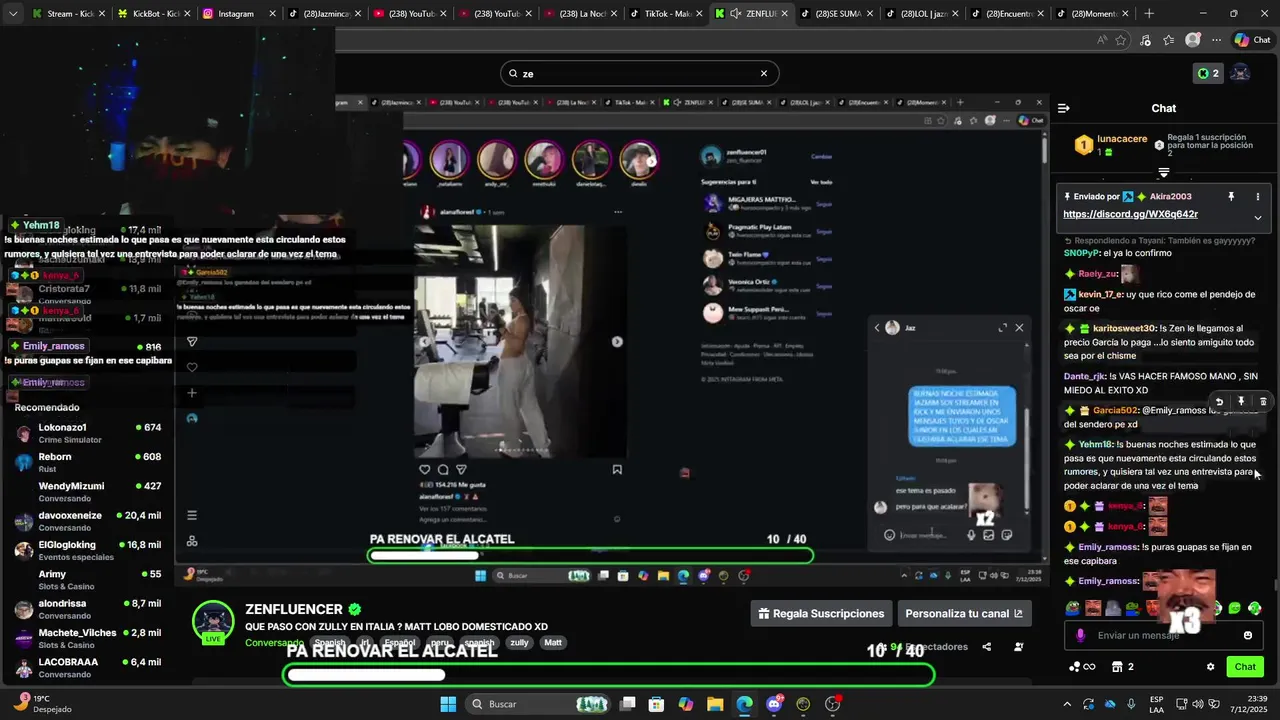Click the search box containing 'ze'
Image resolution: width=1280 pixels, height=720 pixels.
click(639, 73)
